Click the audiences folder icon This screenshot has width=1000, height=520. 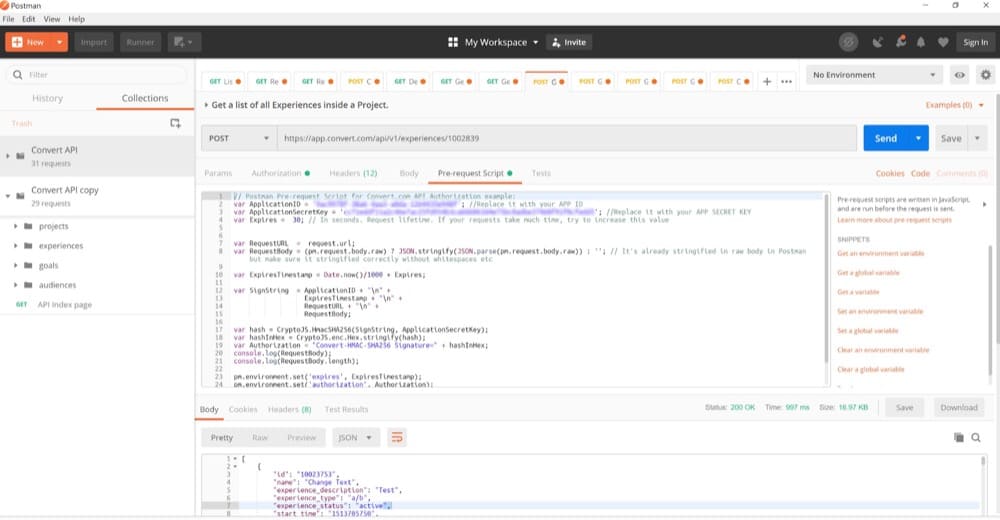[x=28, y=285]
